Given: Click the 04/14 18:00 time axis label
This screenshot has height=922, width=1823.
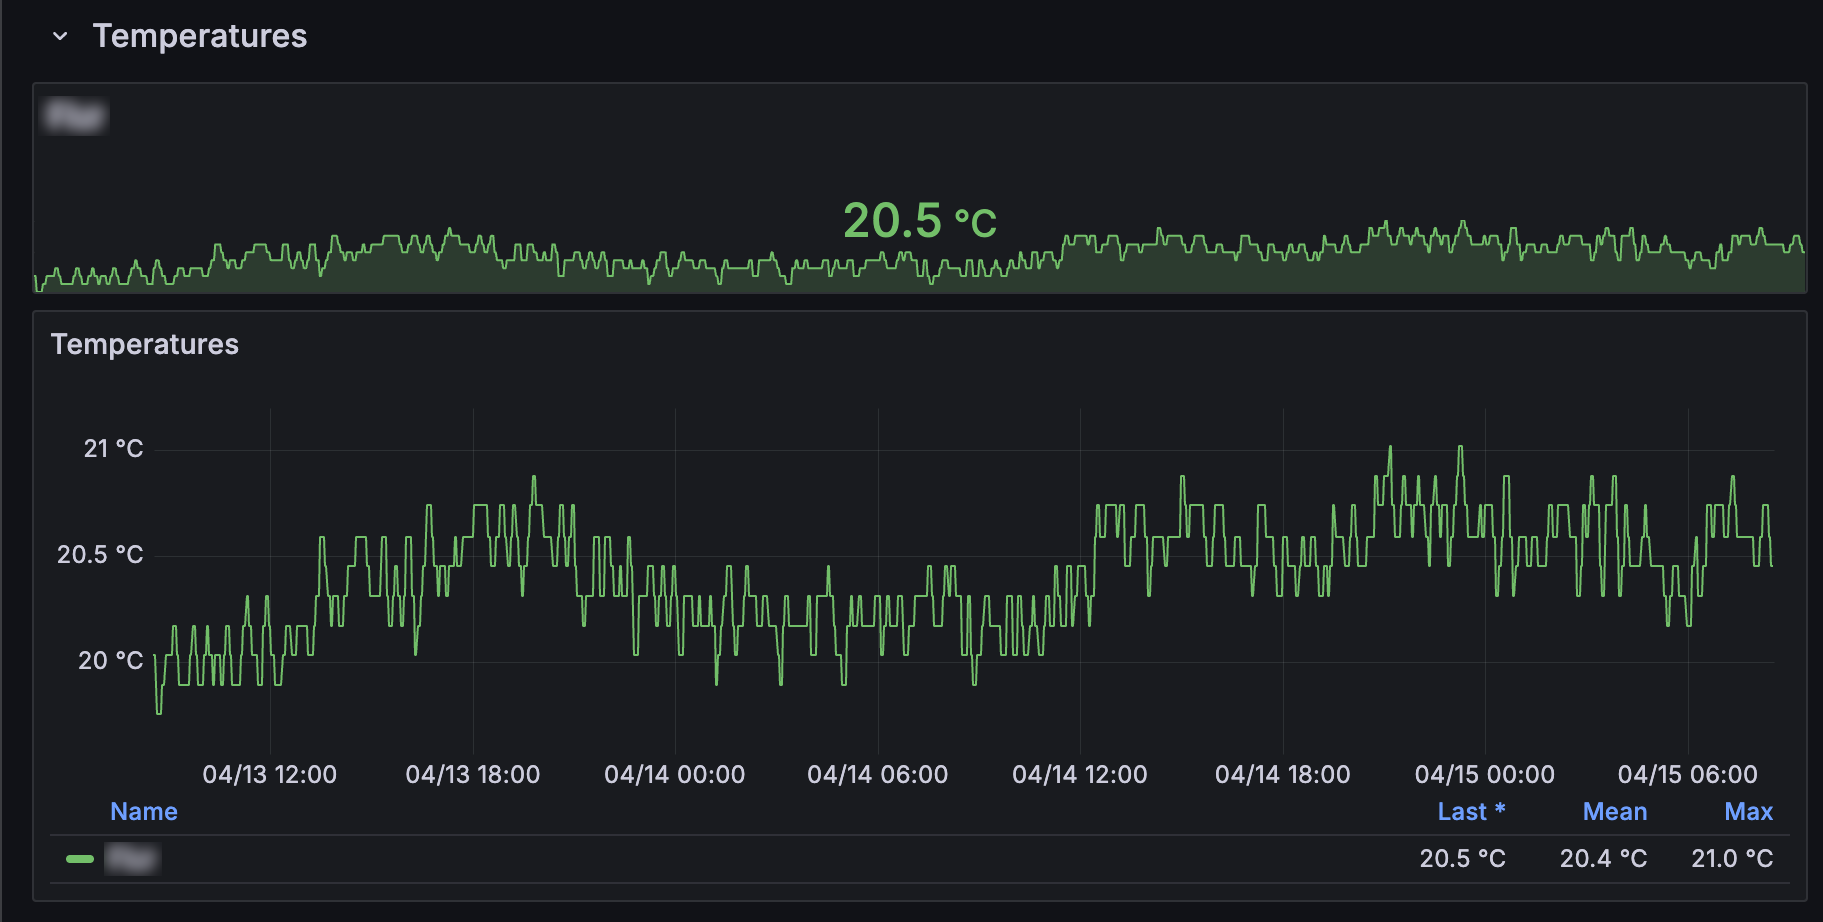Looking at the screenshot, I should pos(1282,775).
